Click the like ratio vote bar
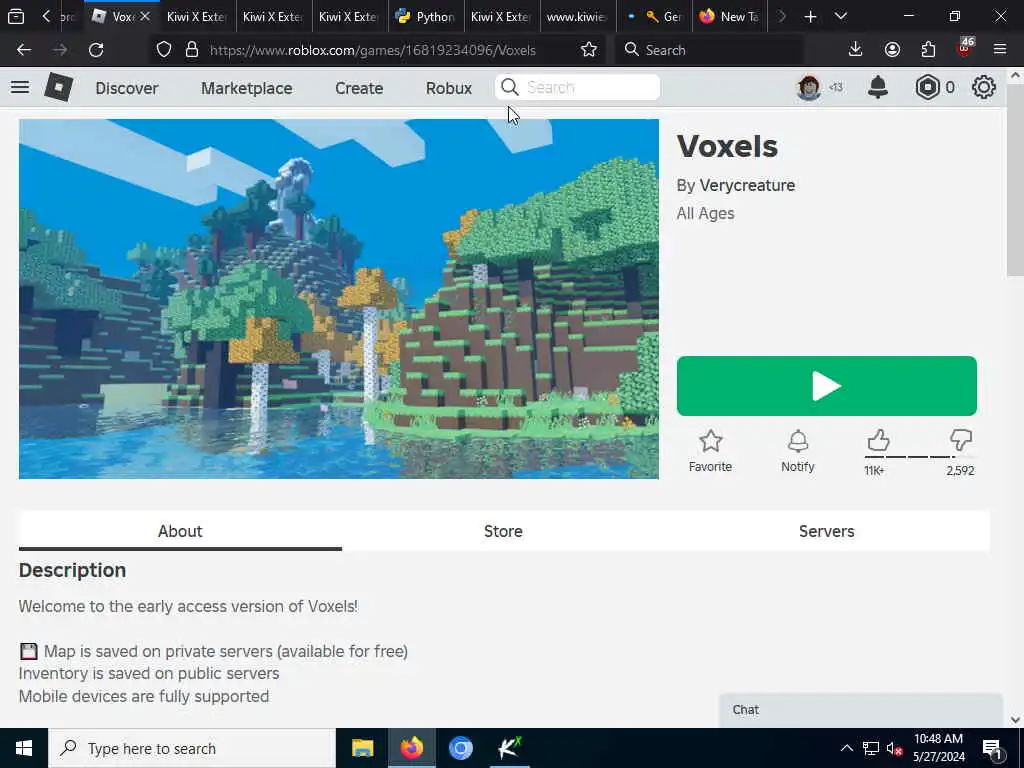This screenshot has width=1024, height=768. (x=919, y=456)
